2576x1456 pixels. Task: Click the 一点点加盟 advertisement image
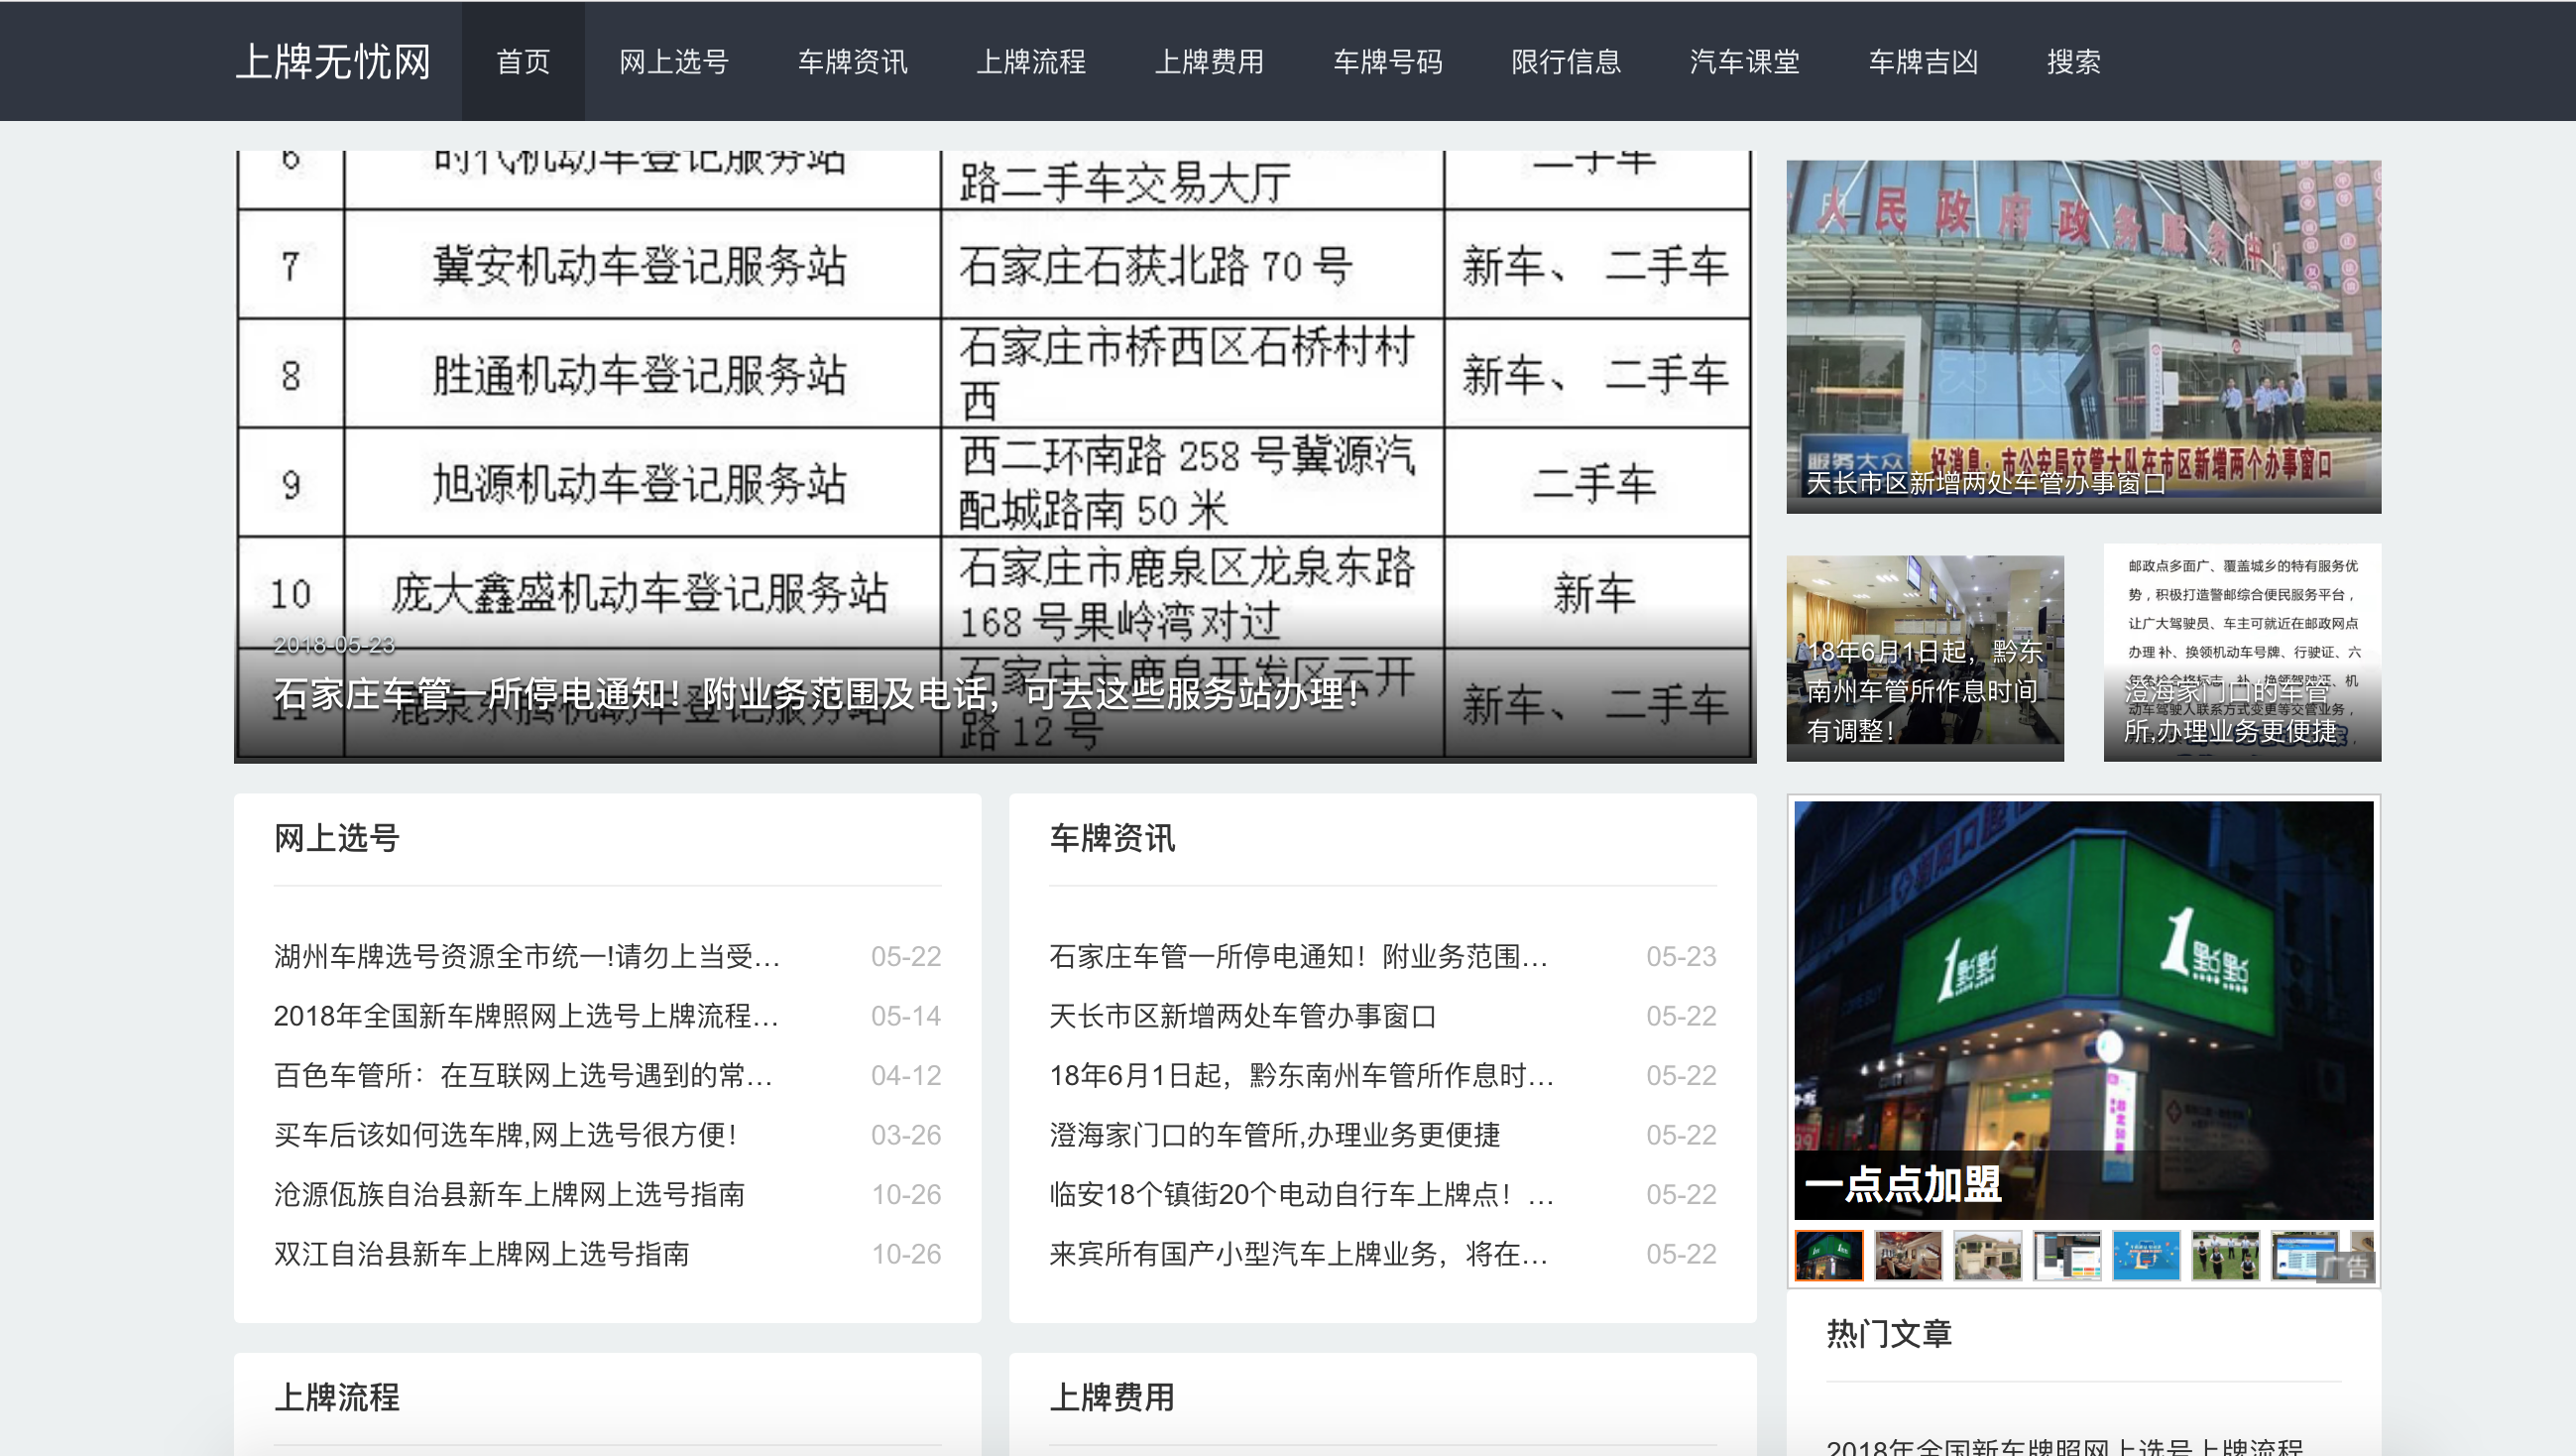(x=2084, y=1010)
